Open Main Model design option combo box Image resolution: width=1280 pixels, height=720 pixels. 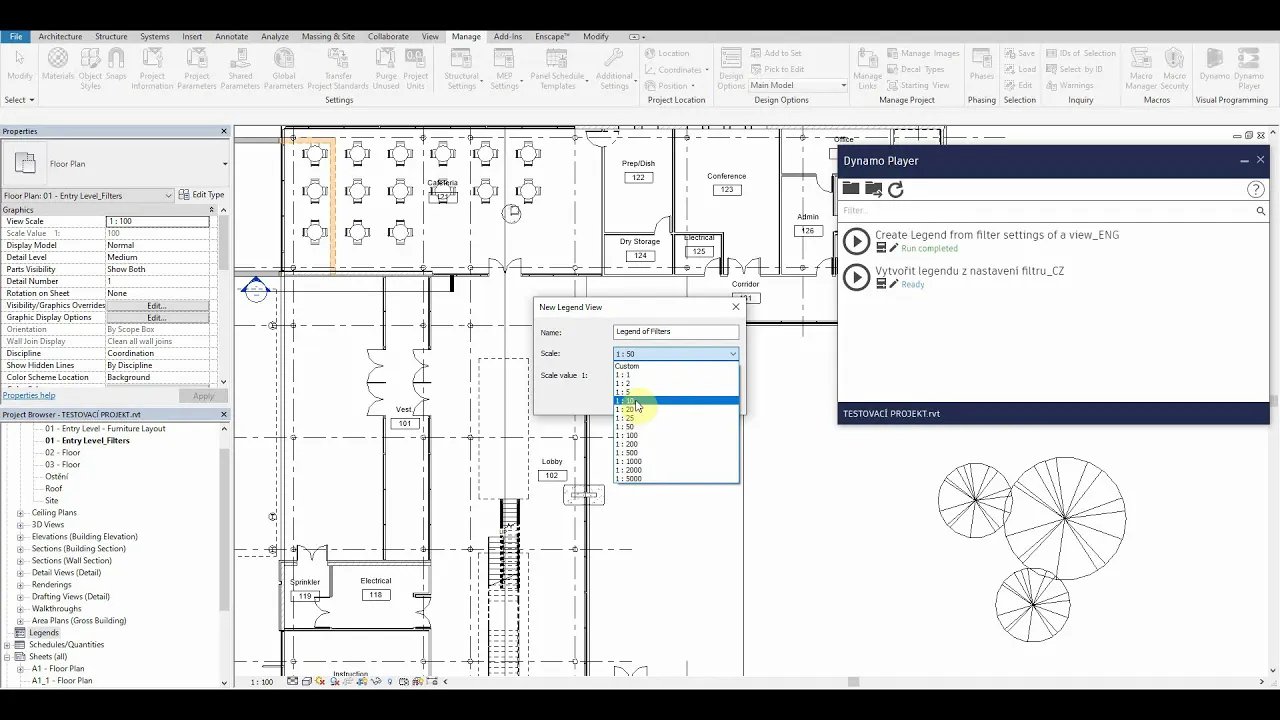coord(798,85)
